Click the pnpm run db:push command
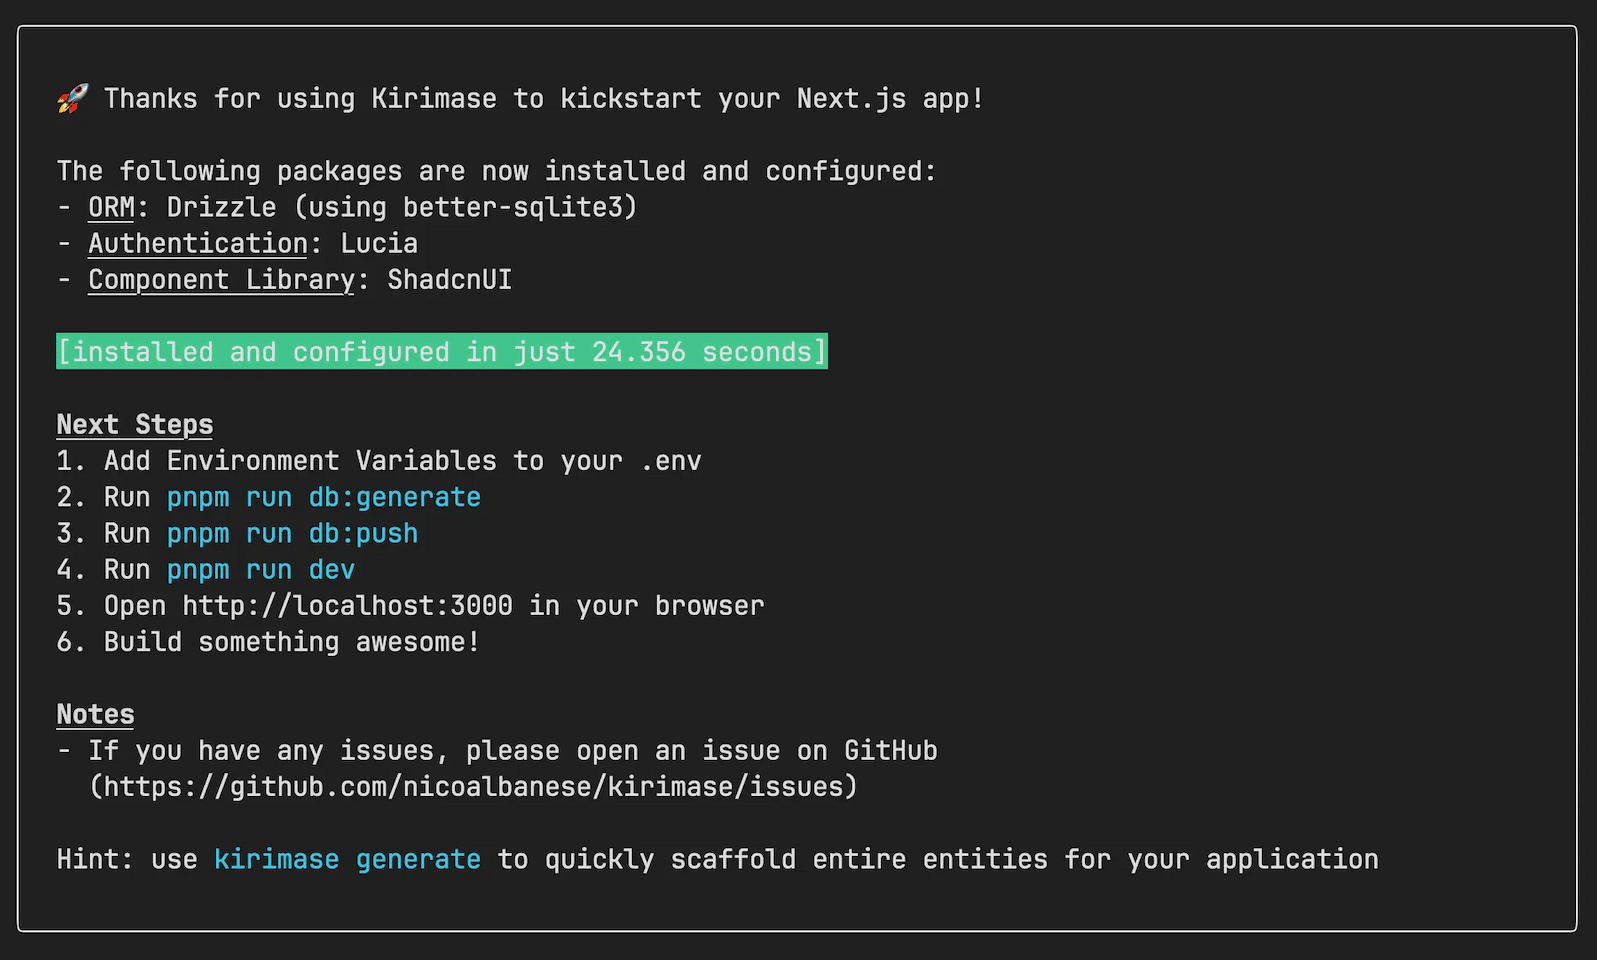This screenshot has height=960, width=1597. pos(292,533)
